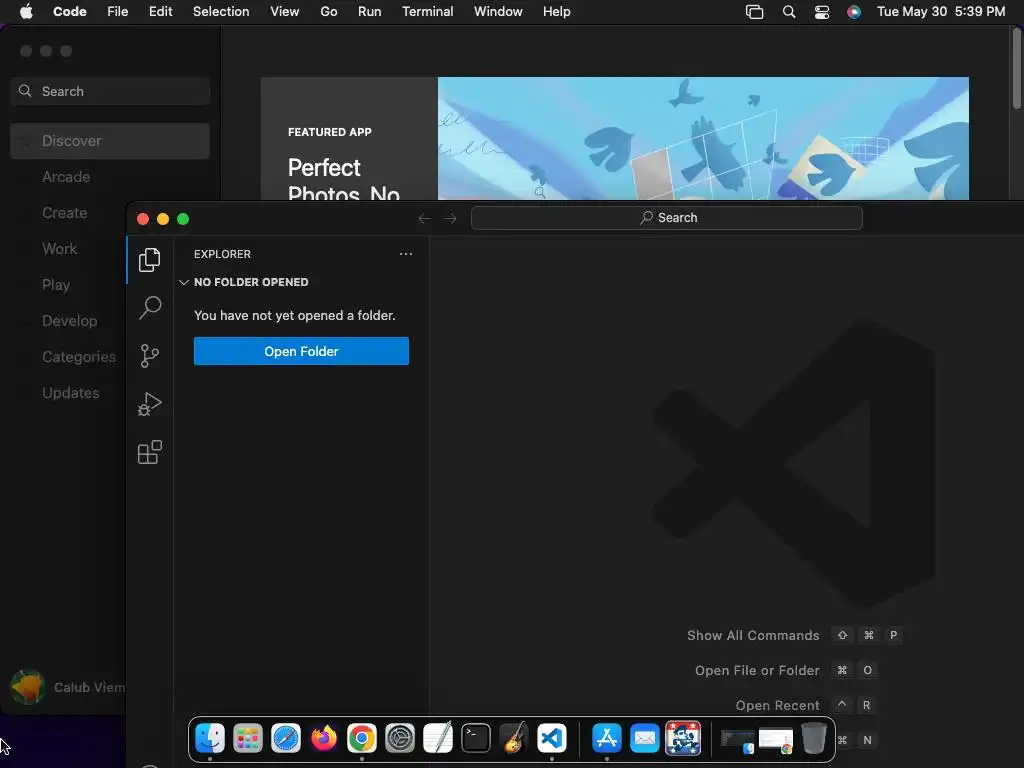Collapse the No Folder Opened section
1024x768 pixels.
[x=243, y=282]
